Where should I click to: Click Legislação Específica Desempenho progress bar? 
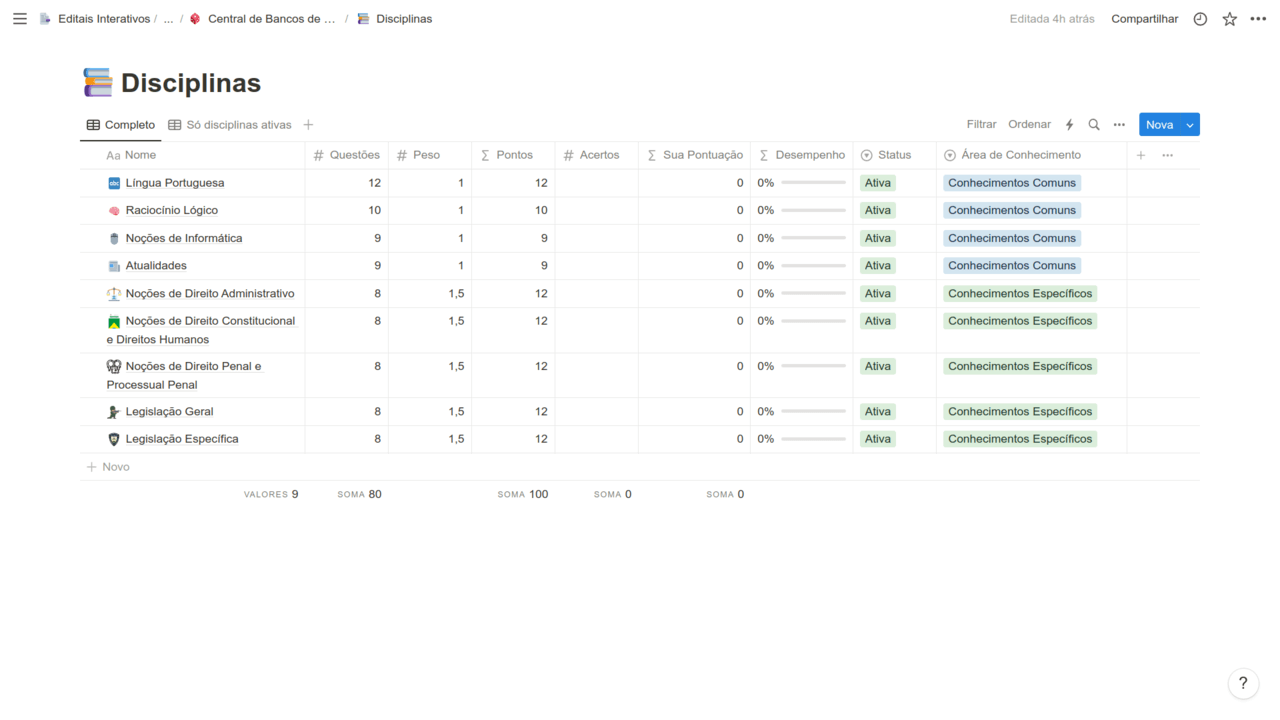(813, 439)
